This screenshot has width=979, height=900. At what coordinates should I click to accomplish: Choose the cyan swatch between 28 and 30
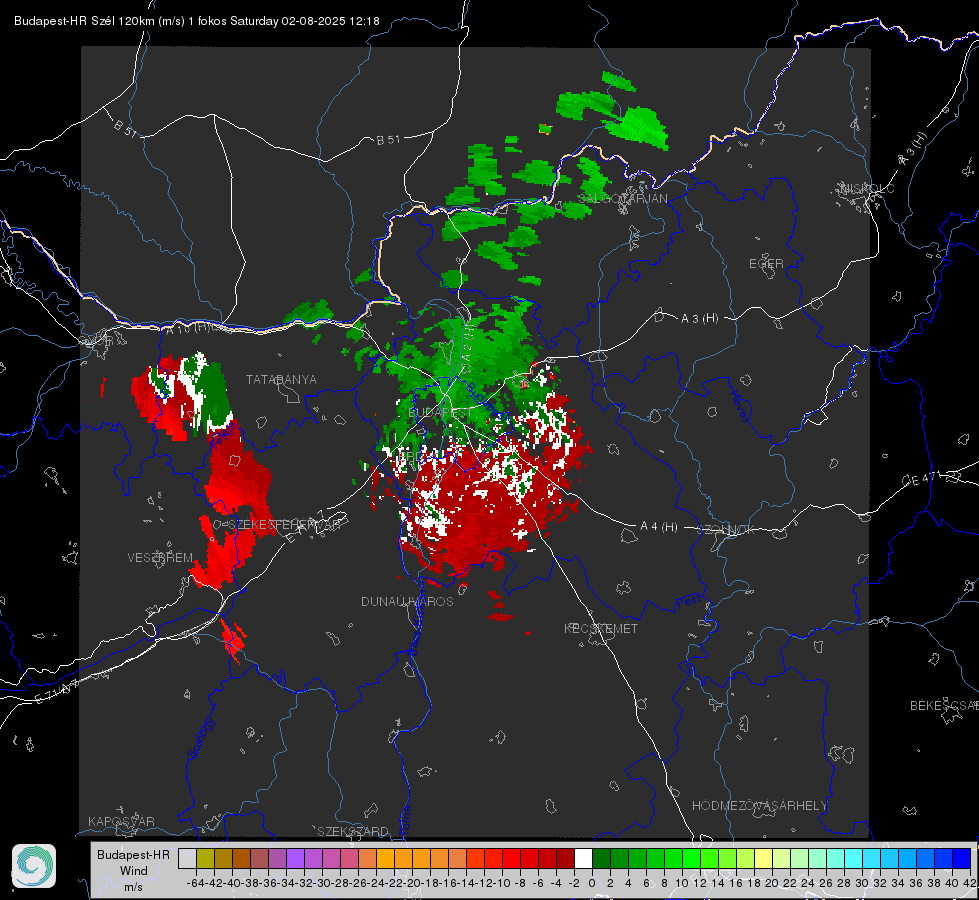coord(854,858)
